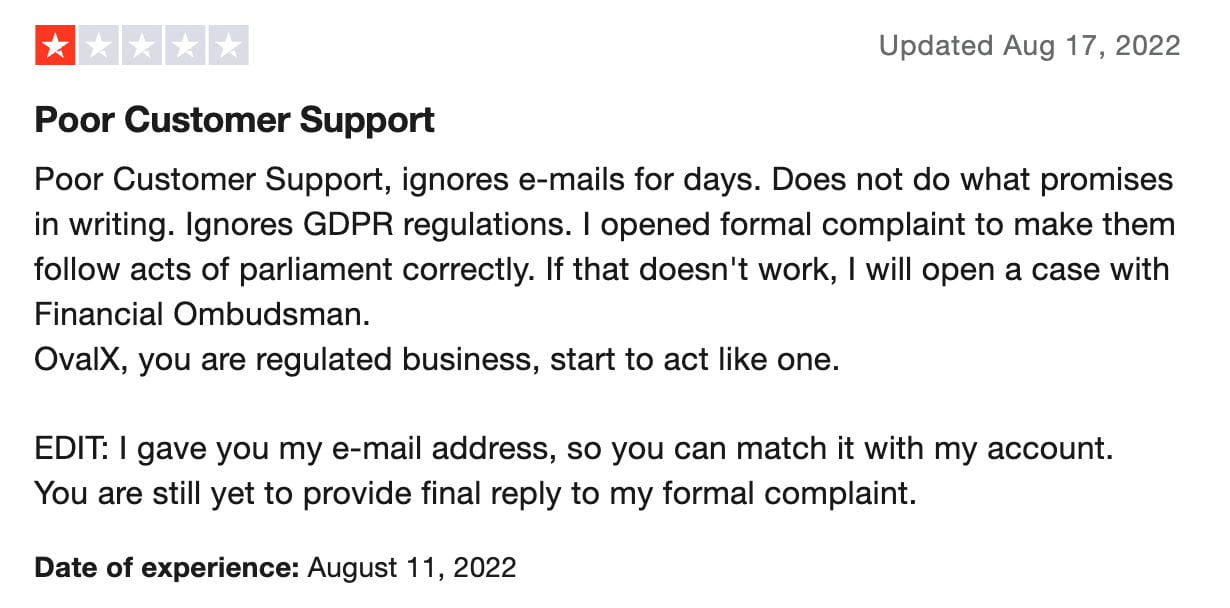Viewport: 1230px width, 608px height.
Task: Click the third grey rating star
Action: [142, 46]
